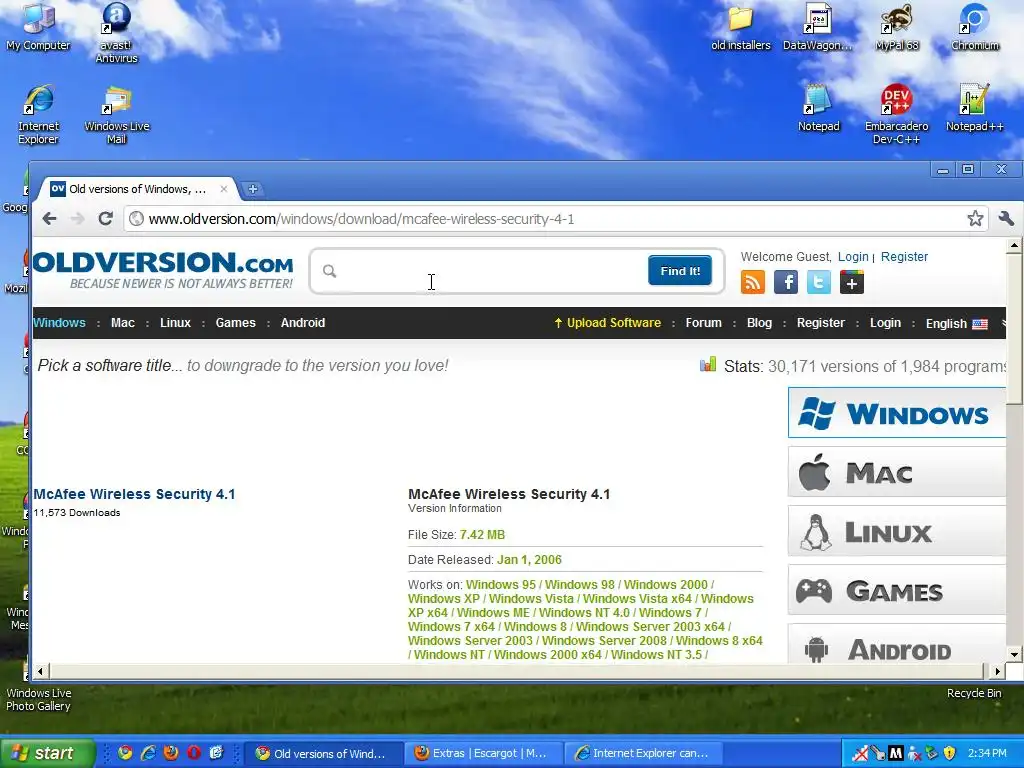This screenshot has height=768, width=1024.
Task: Click Upload Software in nav bar
Action: point(607,323)
